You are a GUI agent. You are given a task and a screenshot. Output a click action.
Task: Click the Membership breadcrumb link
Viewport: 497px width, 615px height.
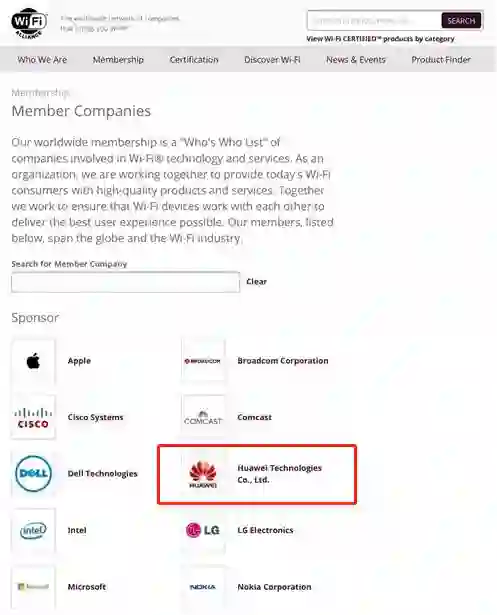point(40,93)
